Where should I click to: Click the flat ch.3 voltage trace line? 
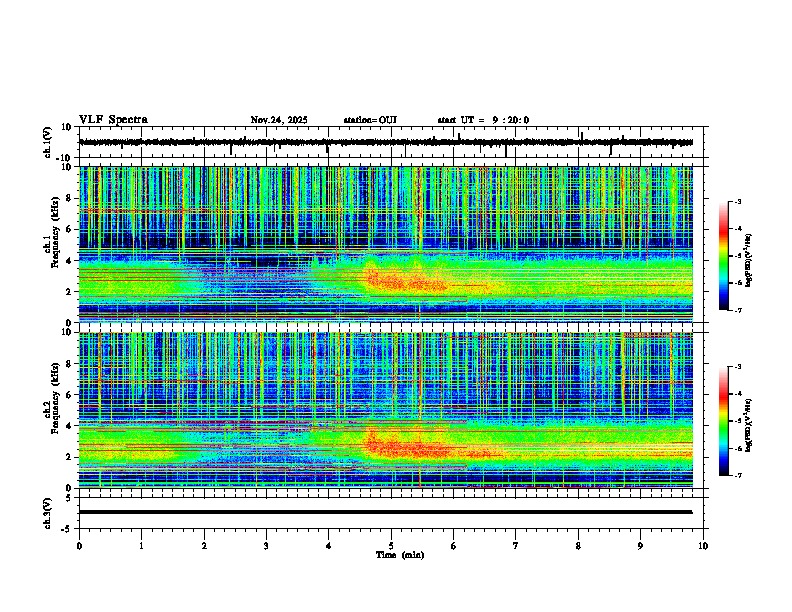tap(385, 512)
